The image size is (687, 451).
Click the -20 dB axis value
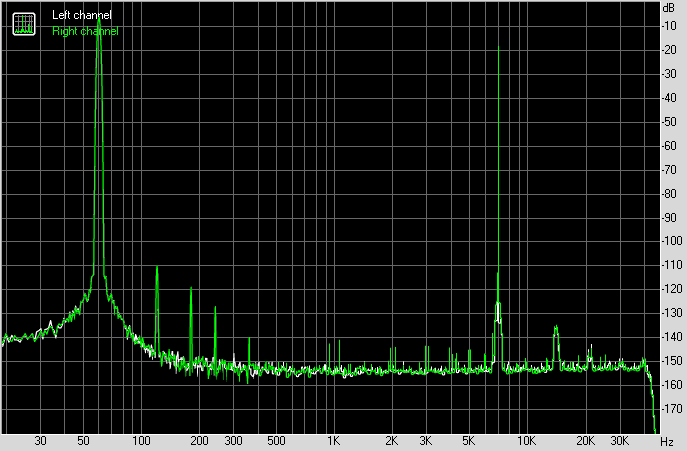pos(669,50)
